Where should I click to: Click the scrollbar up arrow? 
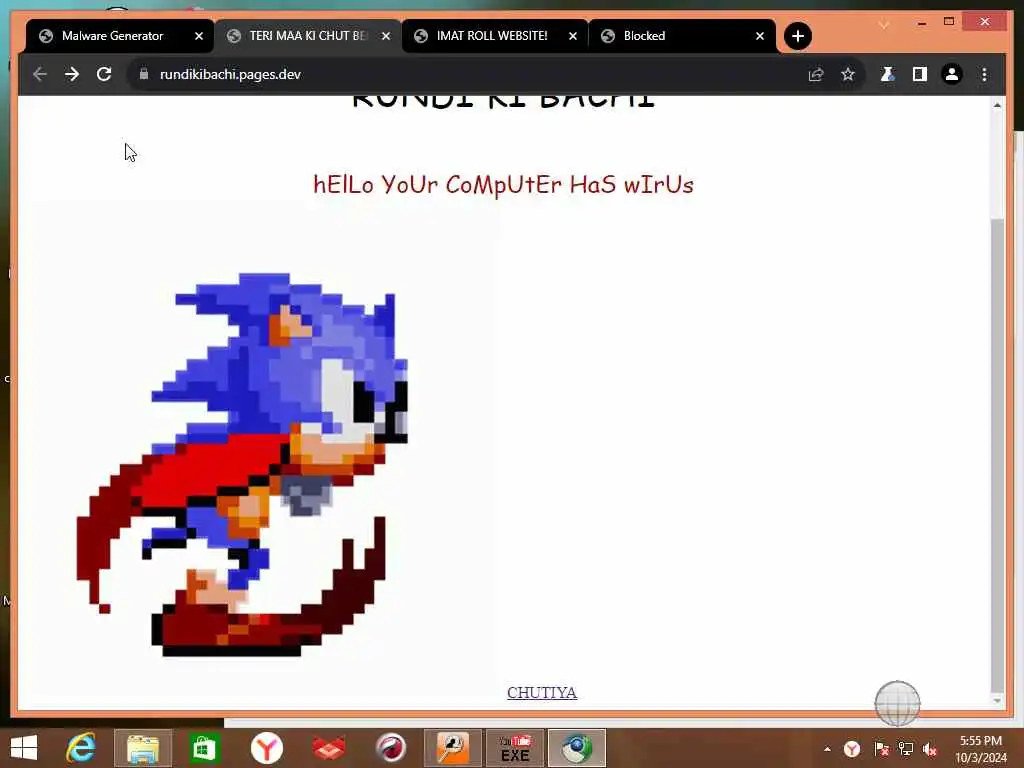point(997,105)
